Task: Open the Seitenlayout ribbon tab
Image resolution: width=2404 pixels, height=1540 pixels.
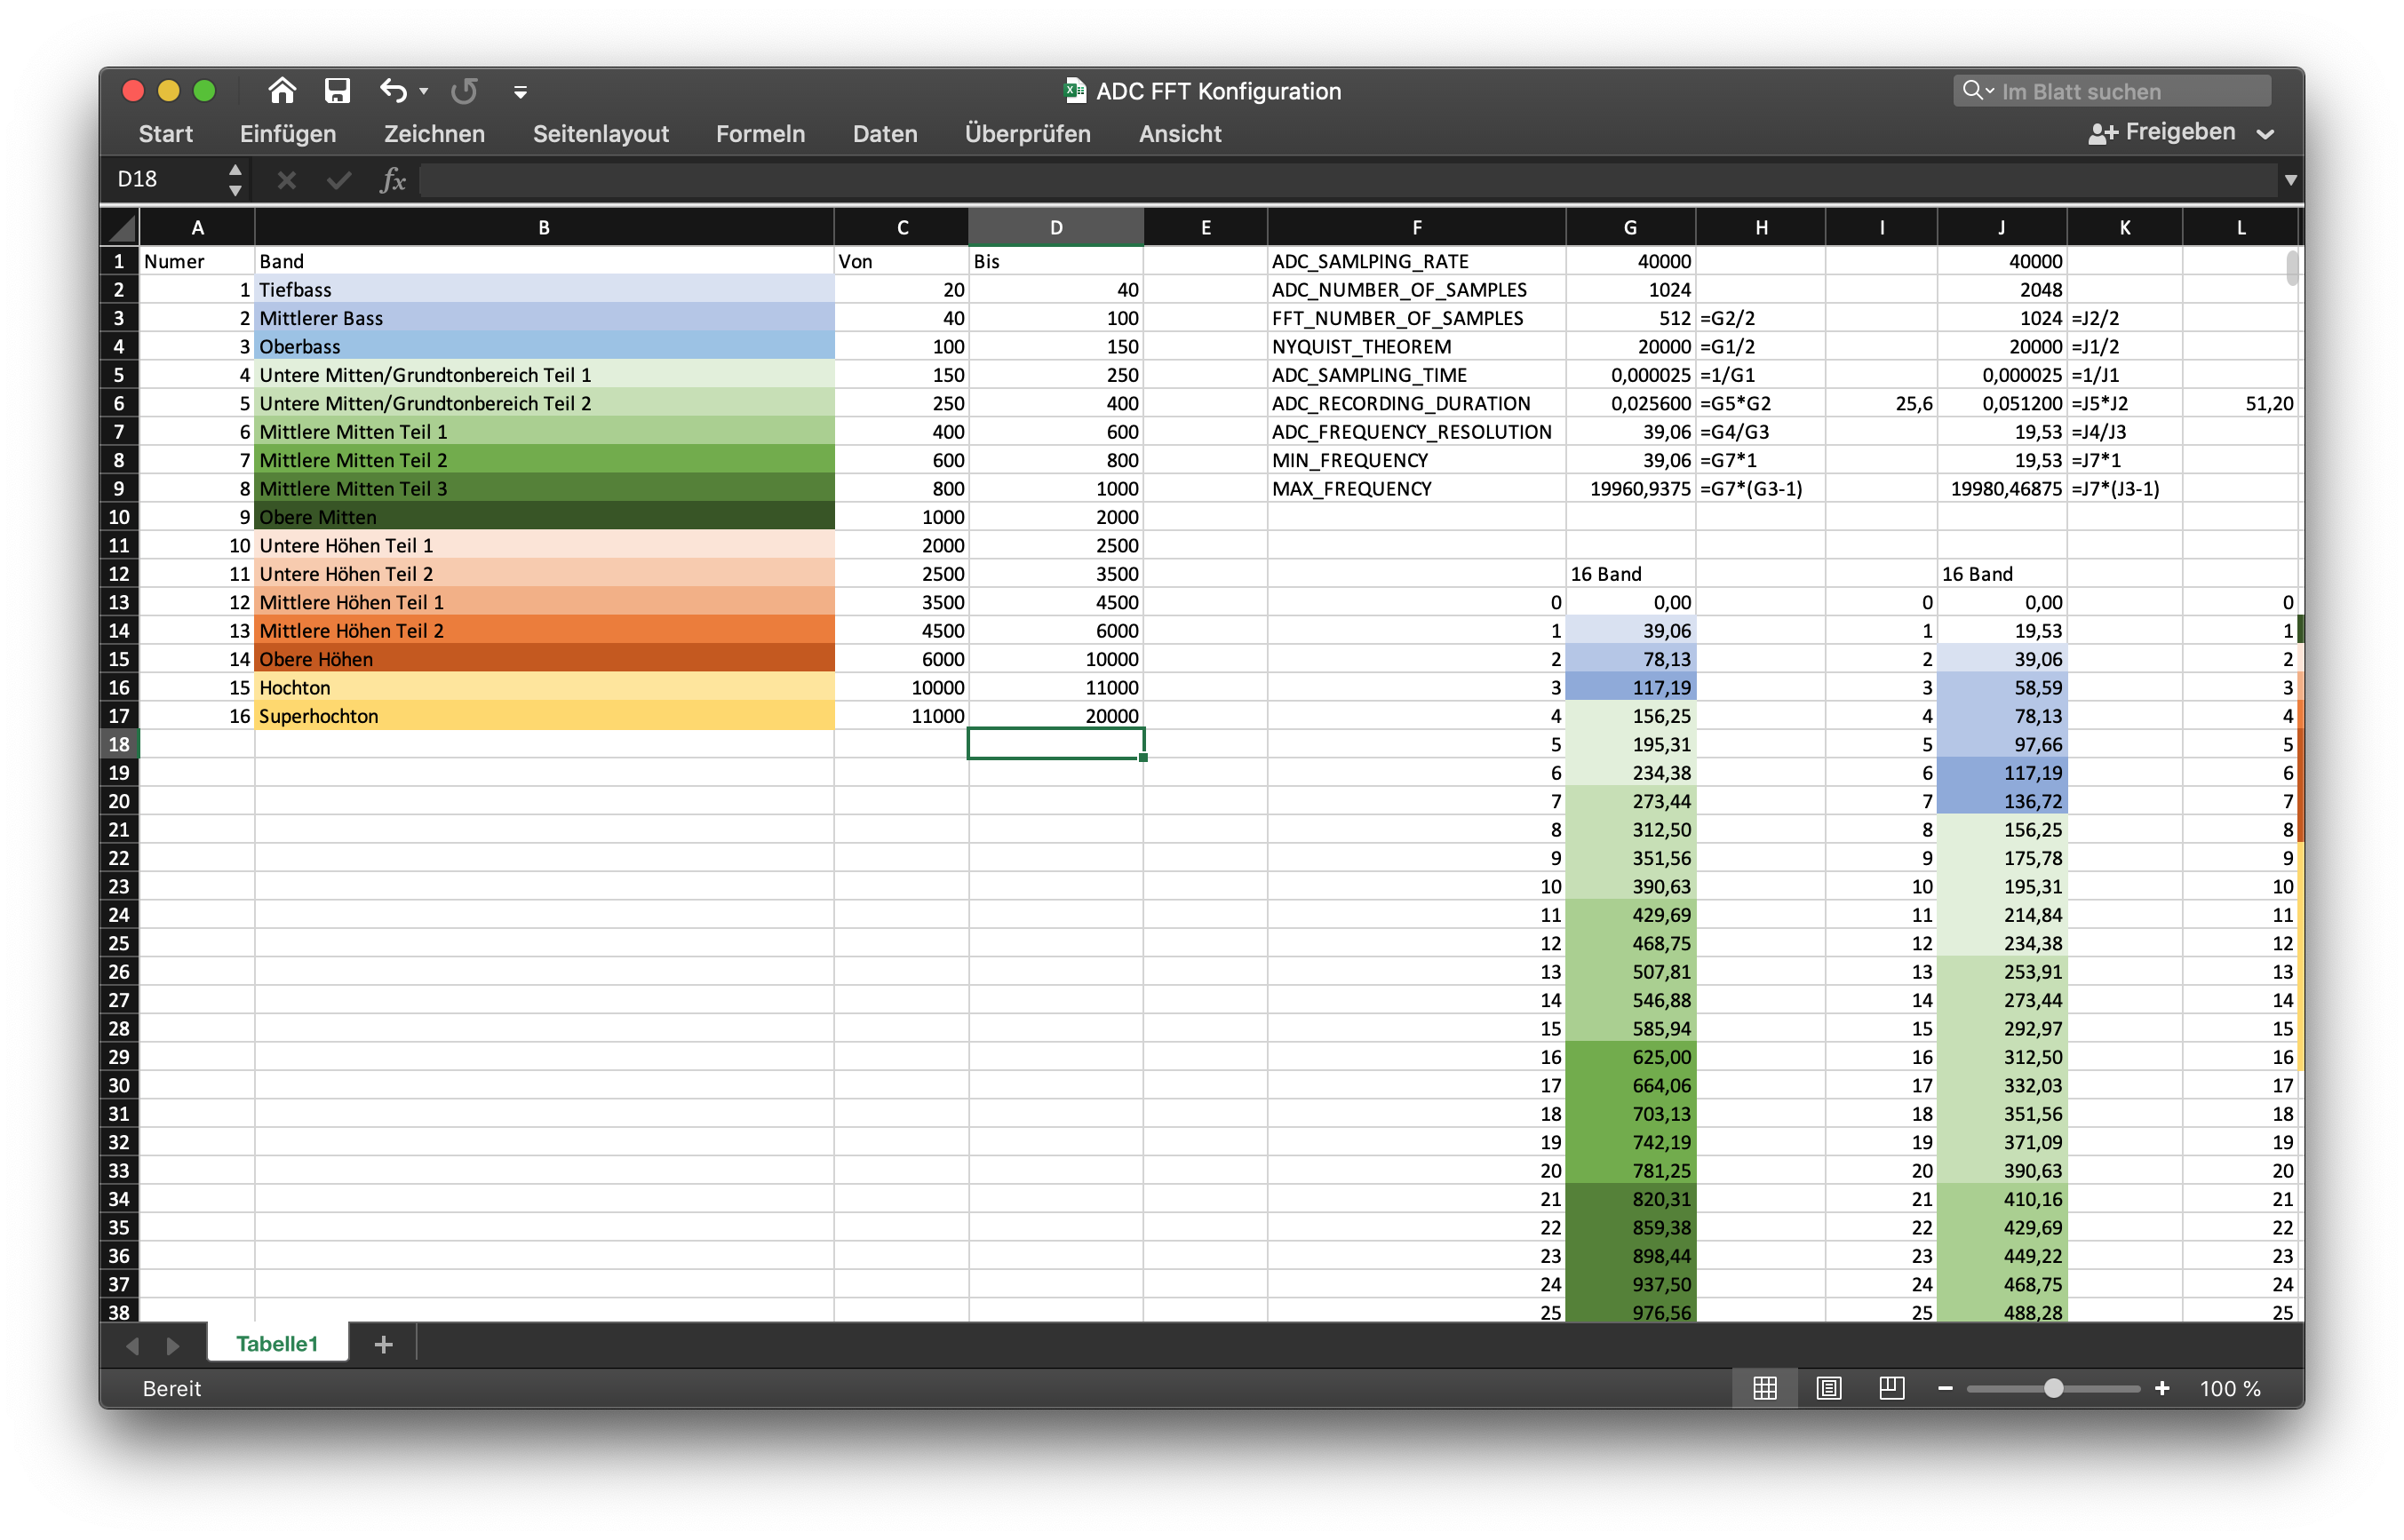Action: 601,134
